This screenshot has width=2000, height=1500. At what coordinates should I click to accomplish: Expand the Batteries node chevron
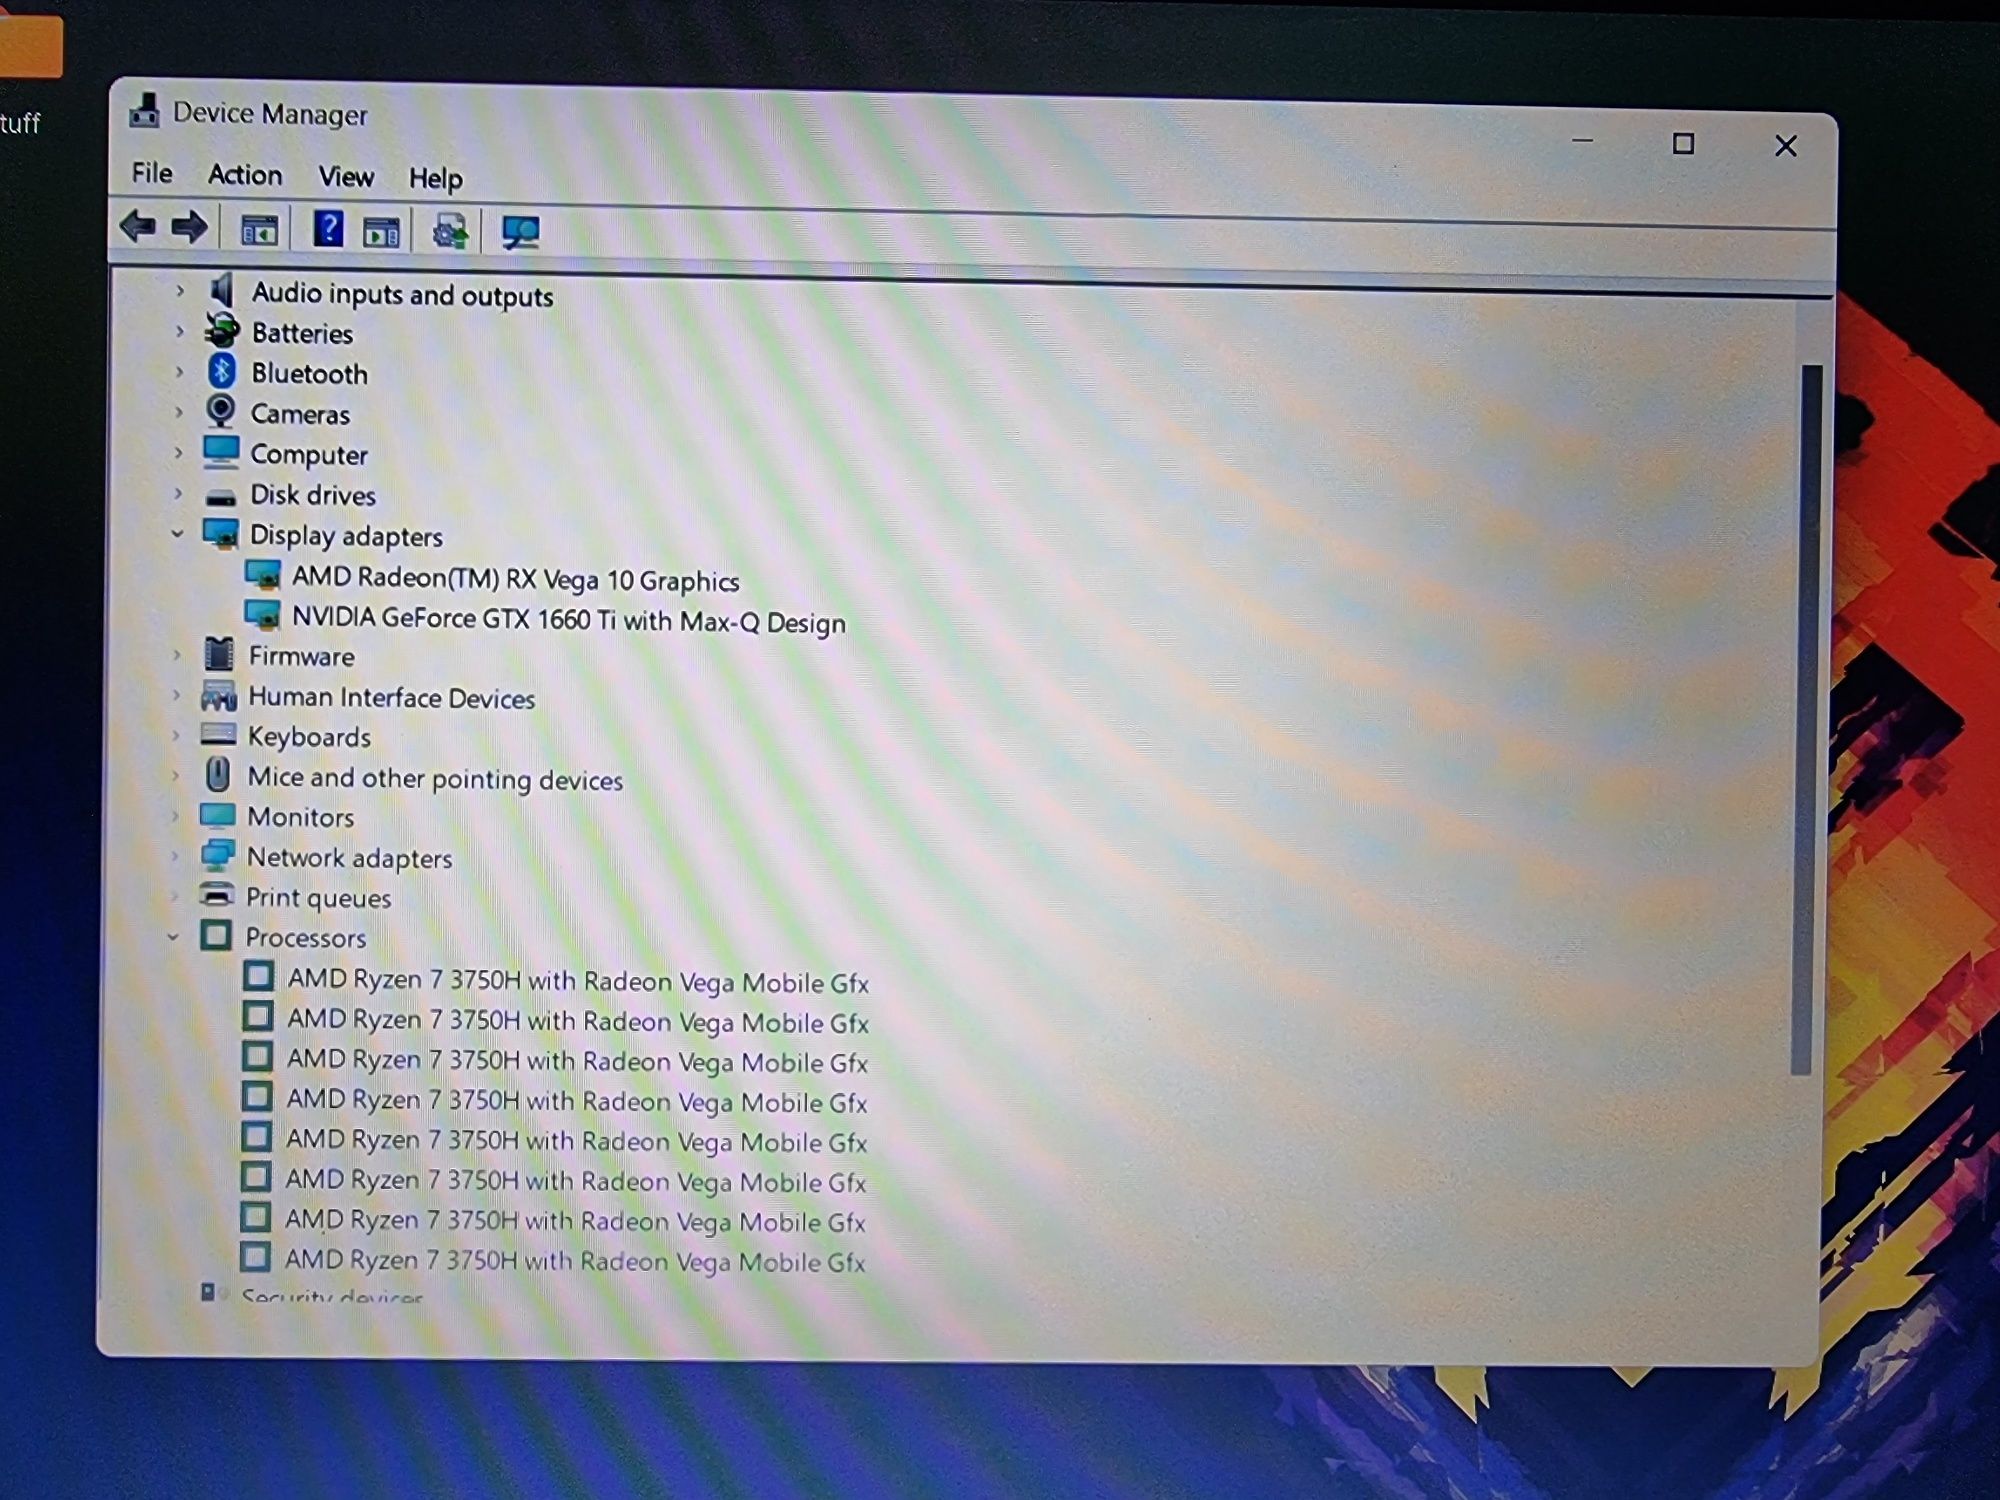pos(180,331)
